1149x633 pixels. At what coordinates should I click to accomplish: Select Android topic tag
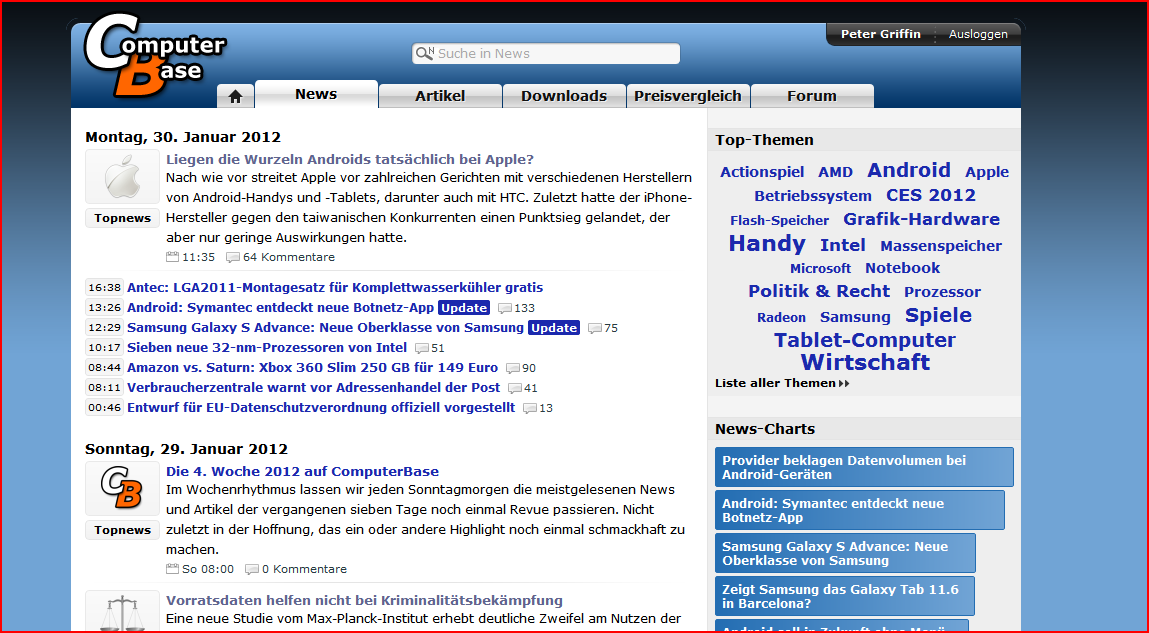(x=909, y=170)
